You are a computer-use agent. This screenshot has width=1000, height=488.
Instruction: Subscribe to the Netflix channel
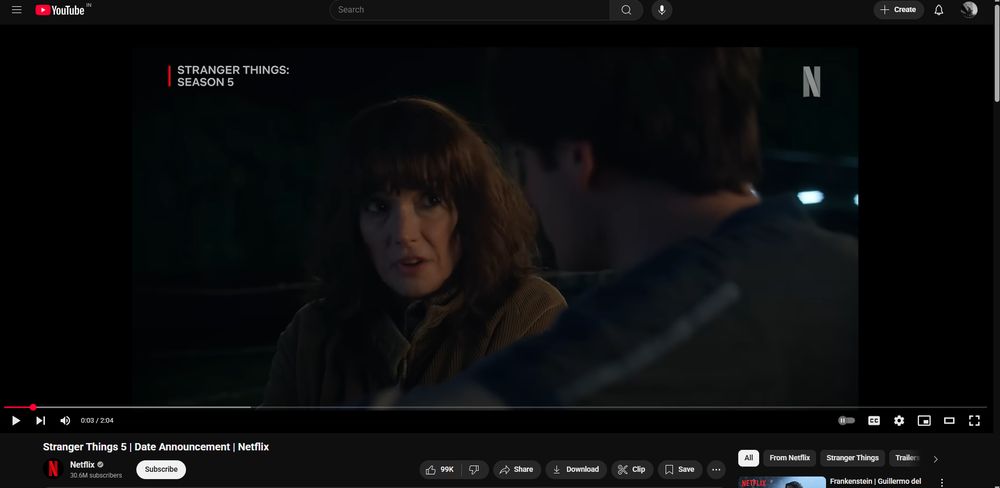click(161, 470)
